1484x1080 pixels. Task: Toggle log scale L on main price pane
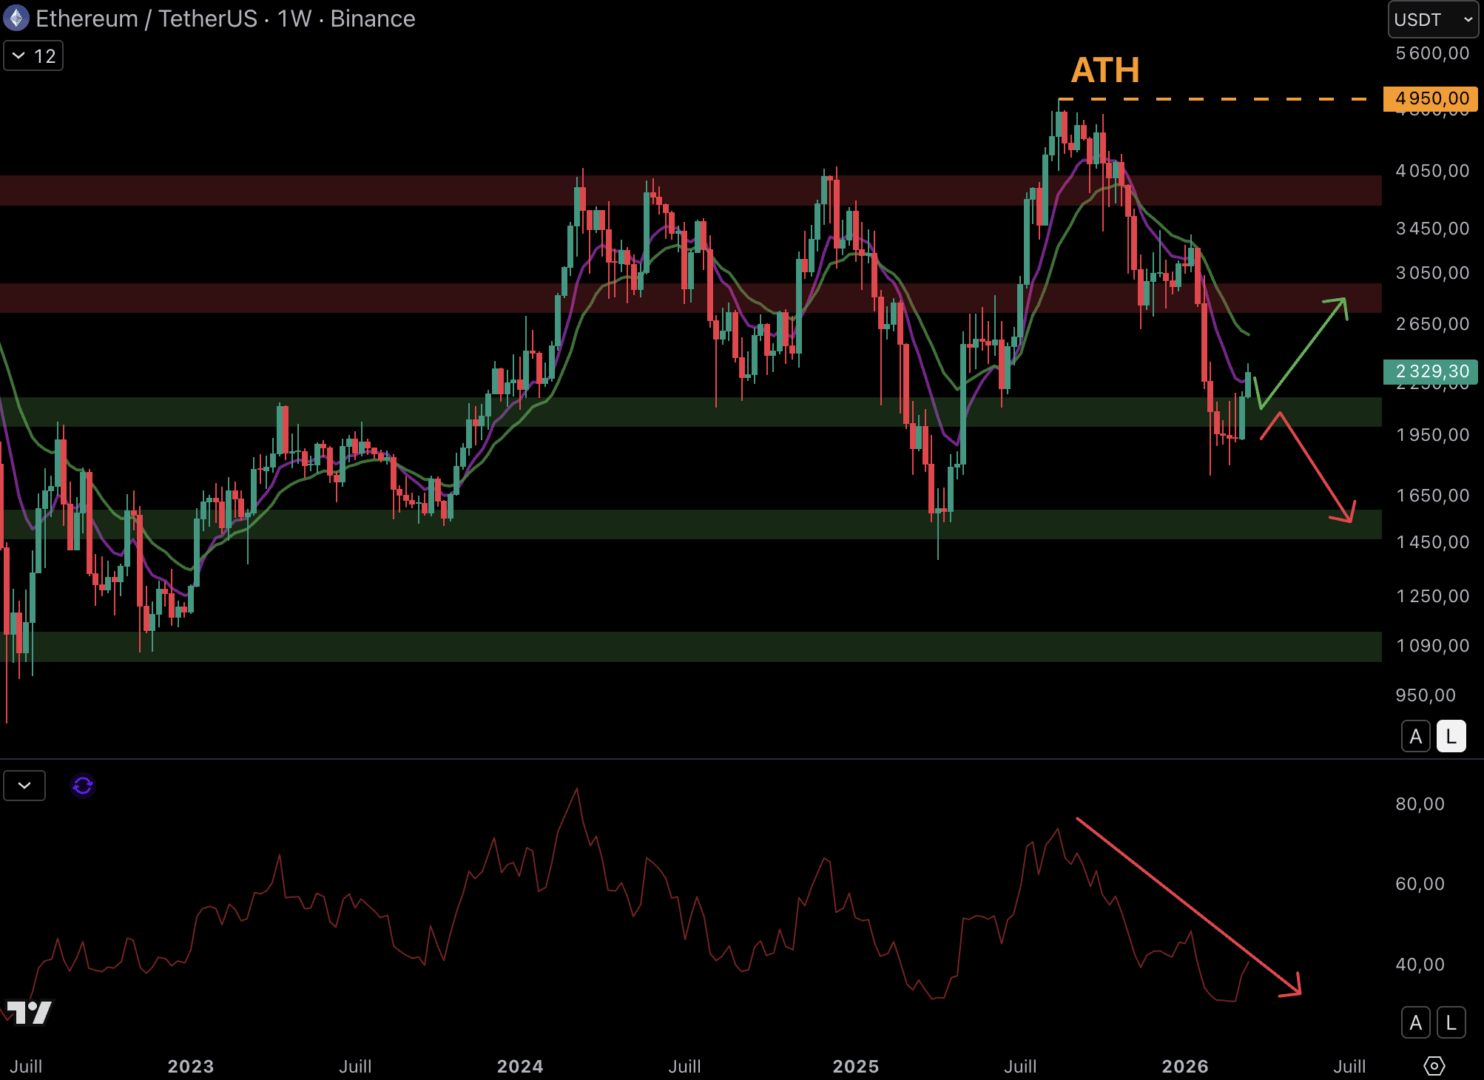[x=1451, y=737]
